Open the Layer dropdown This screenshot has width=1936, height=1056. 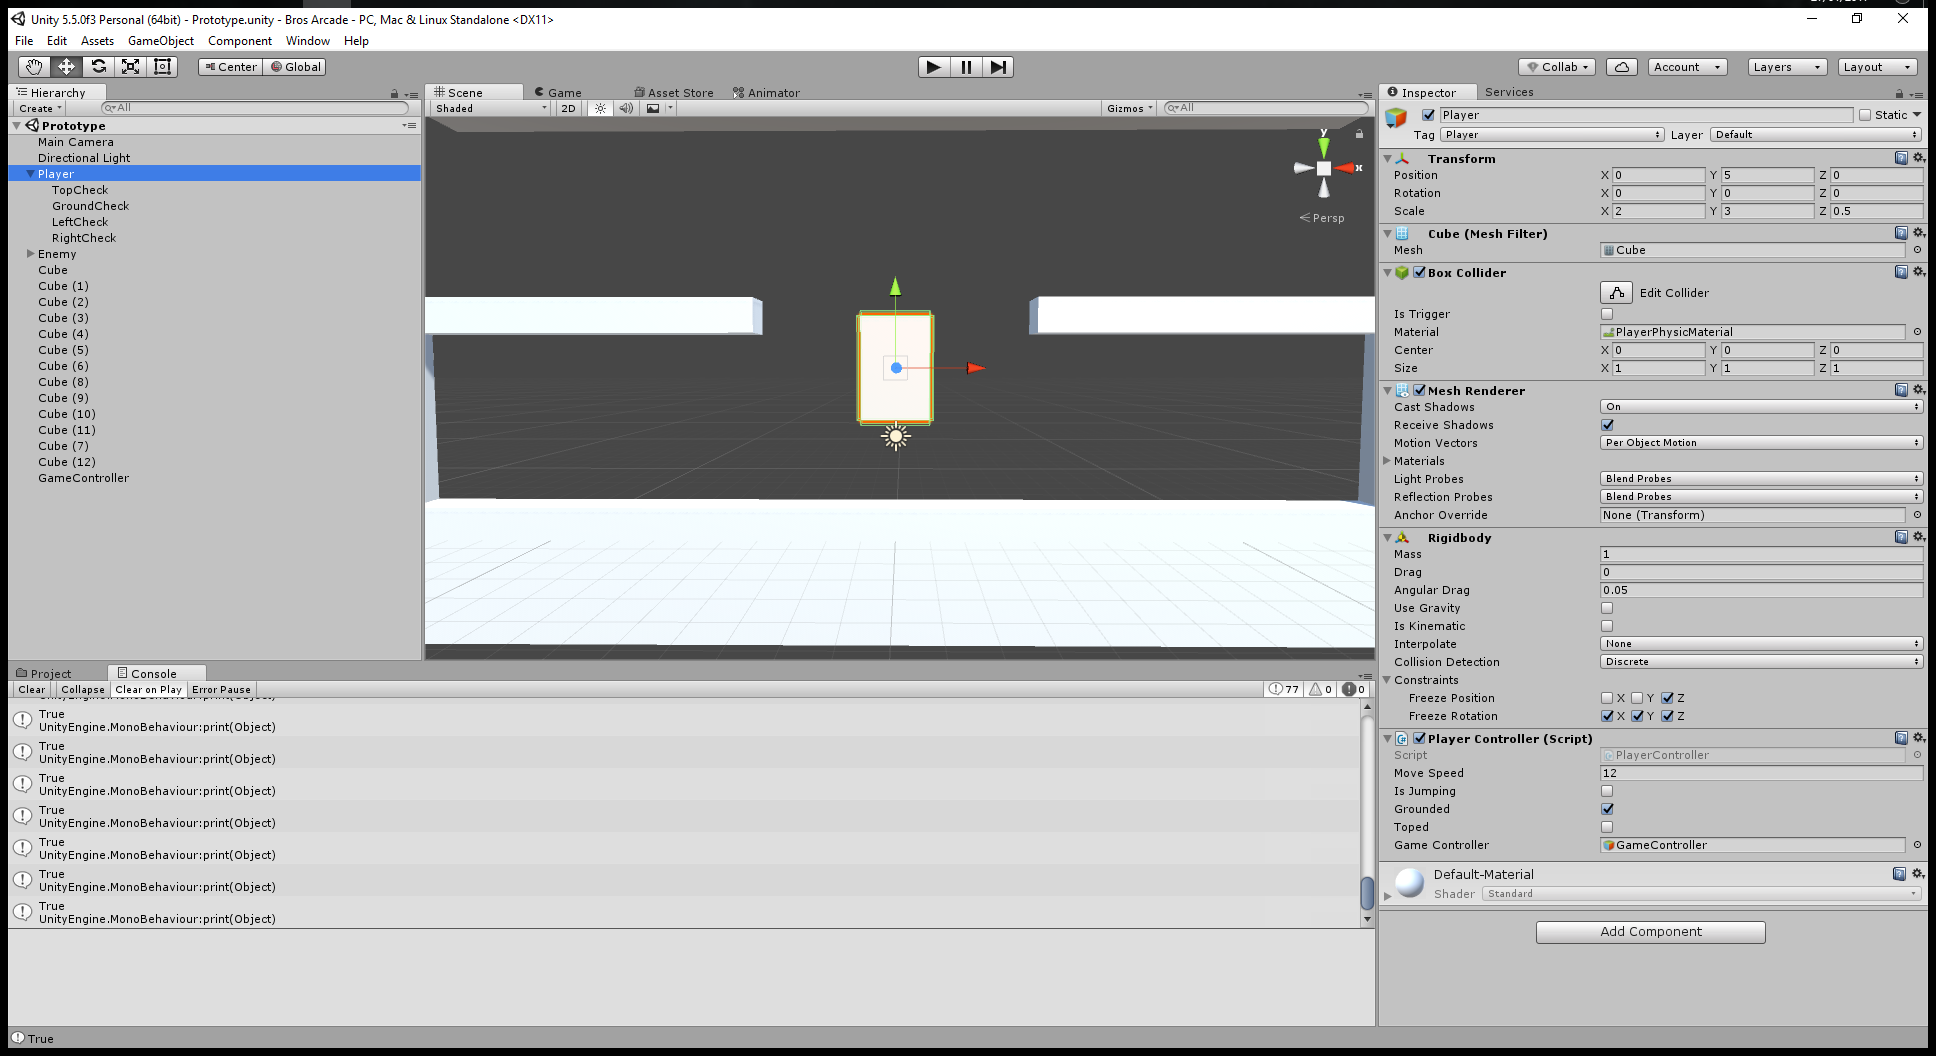point(1816,135)
